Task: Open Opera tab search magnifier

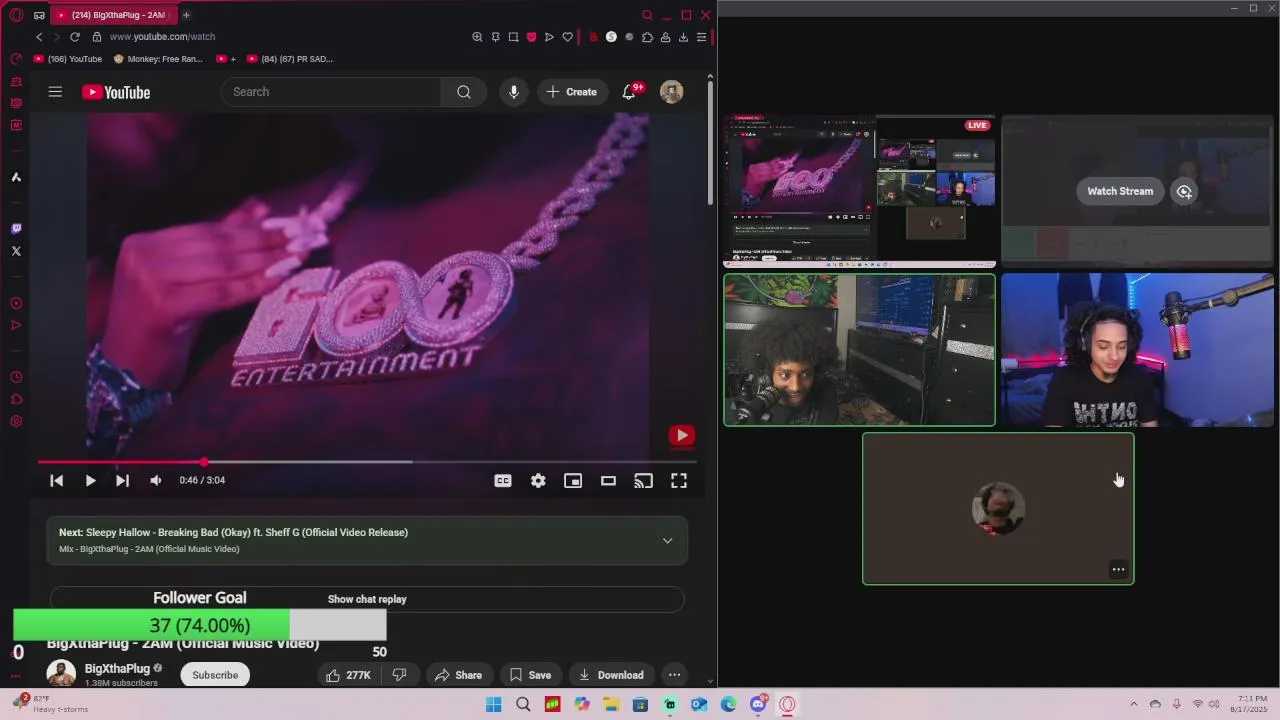Action: tap(647, 15)
